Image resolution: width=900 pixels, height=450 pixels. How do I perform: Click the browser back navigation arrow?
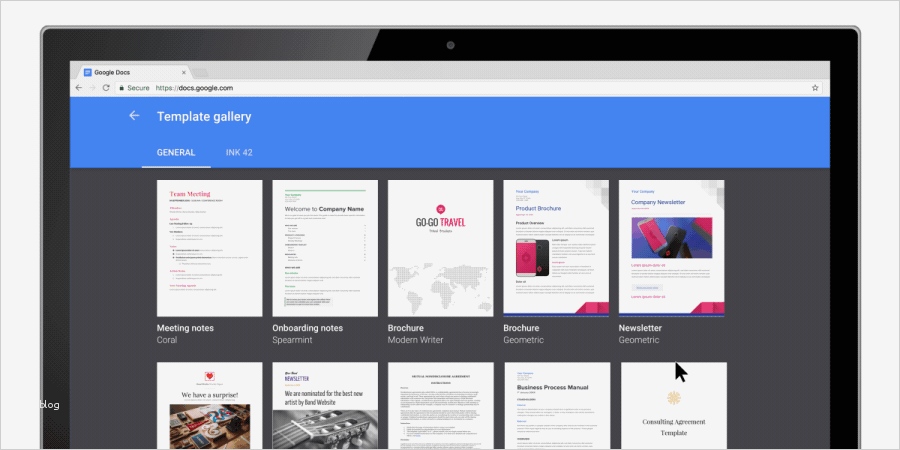pyautogui.click(x=79, y=88)
